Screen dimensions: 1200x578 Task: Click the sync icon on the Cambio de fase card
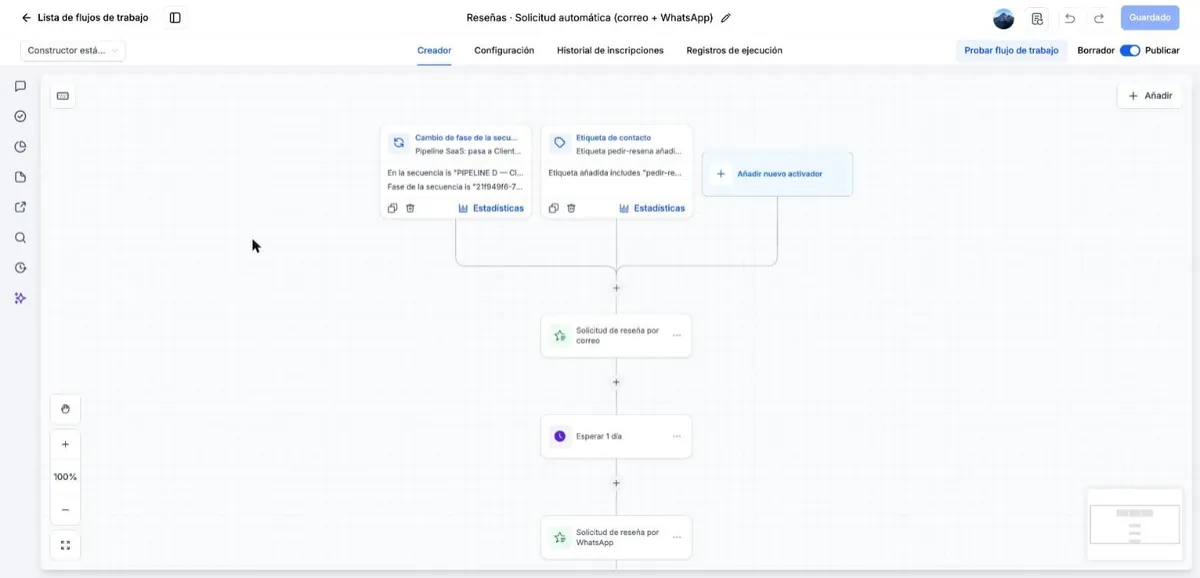point(398,143)
